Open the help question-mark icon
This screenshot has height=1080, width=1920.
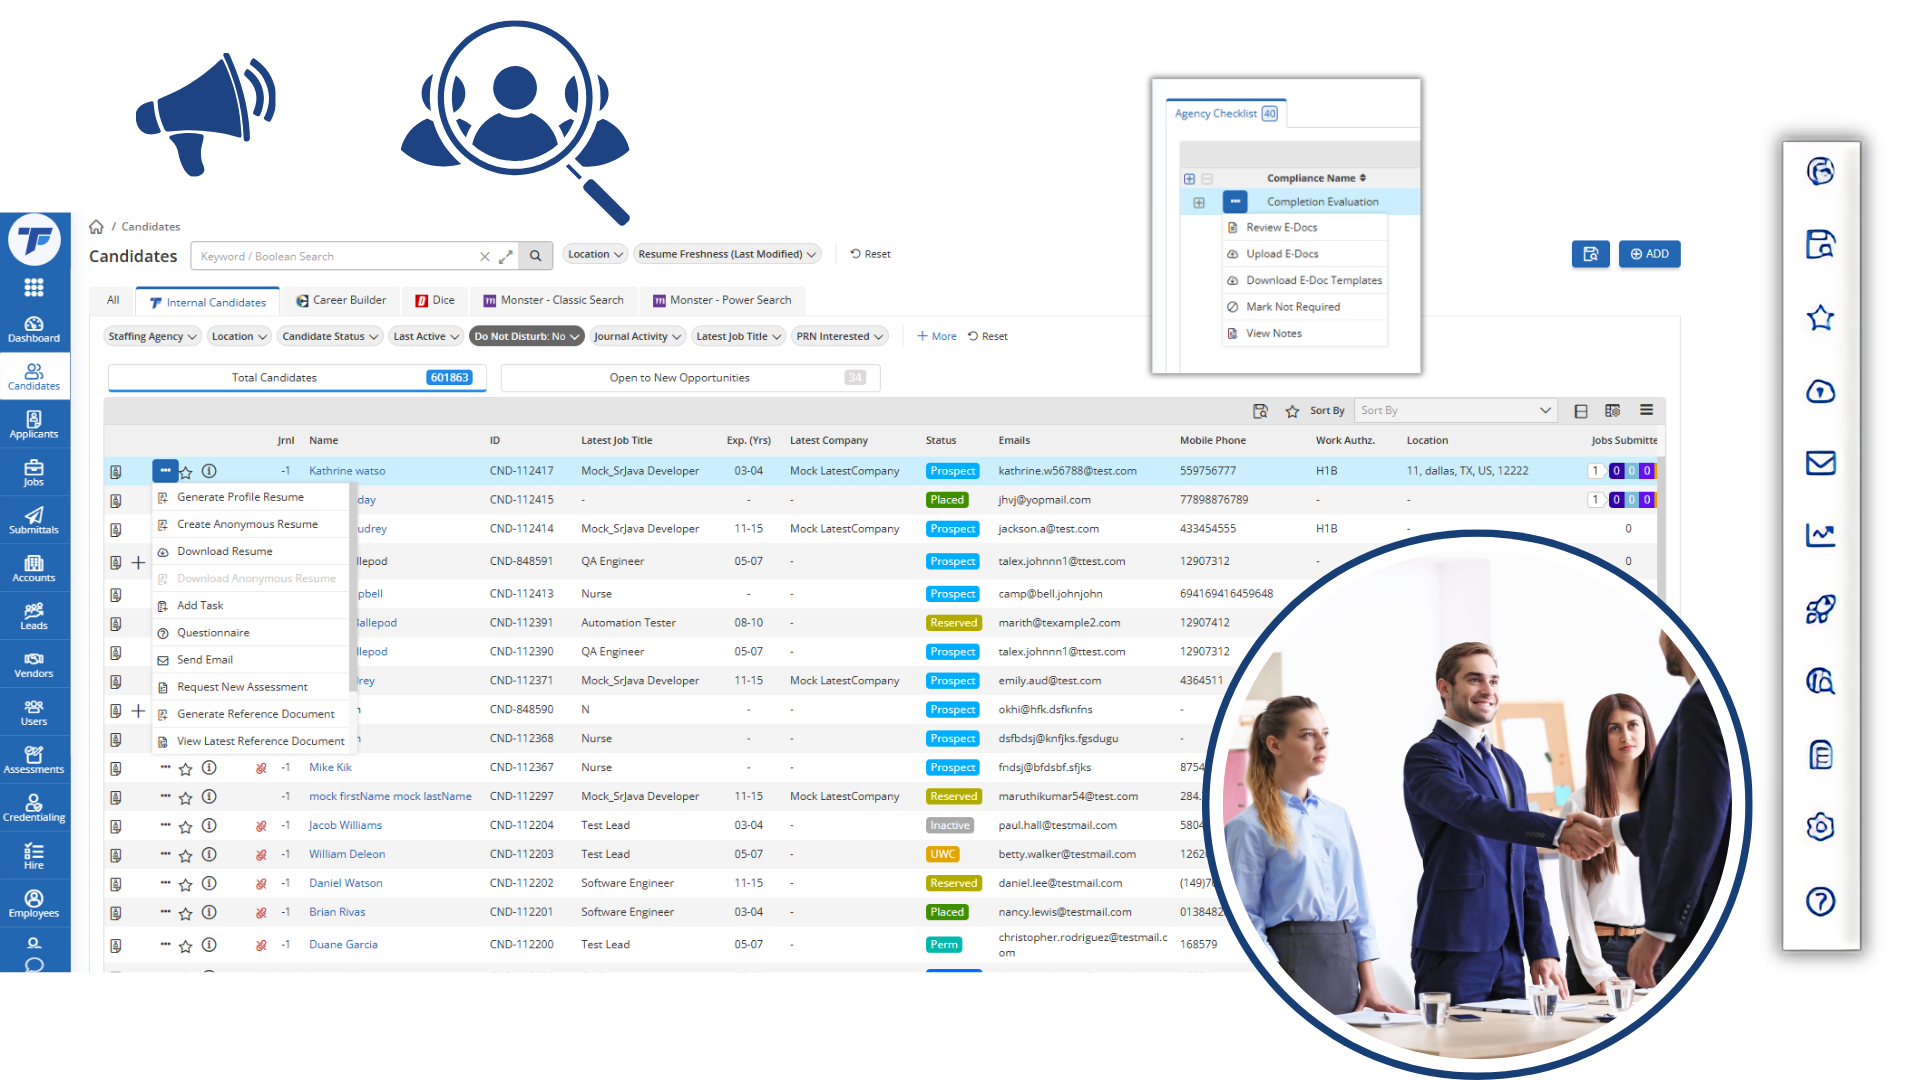click(1821, 902)
